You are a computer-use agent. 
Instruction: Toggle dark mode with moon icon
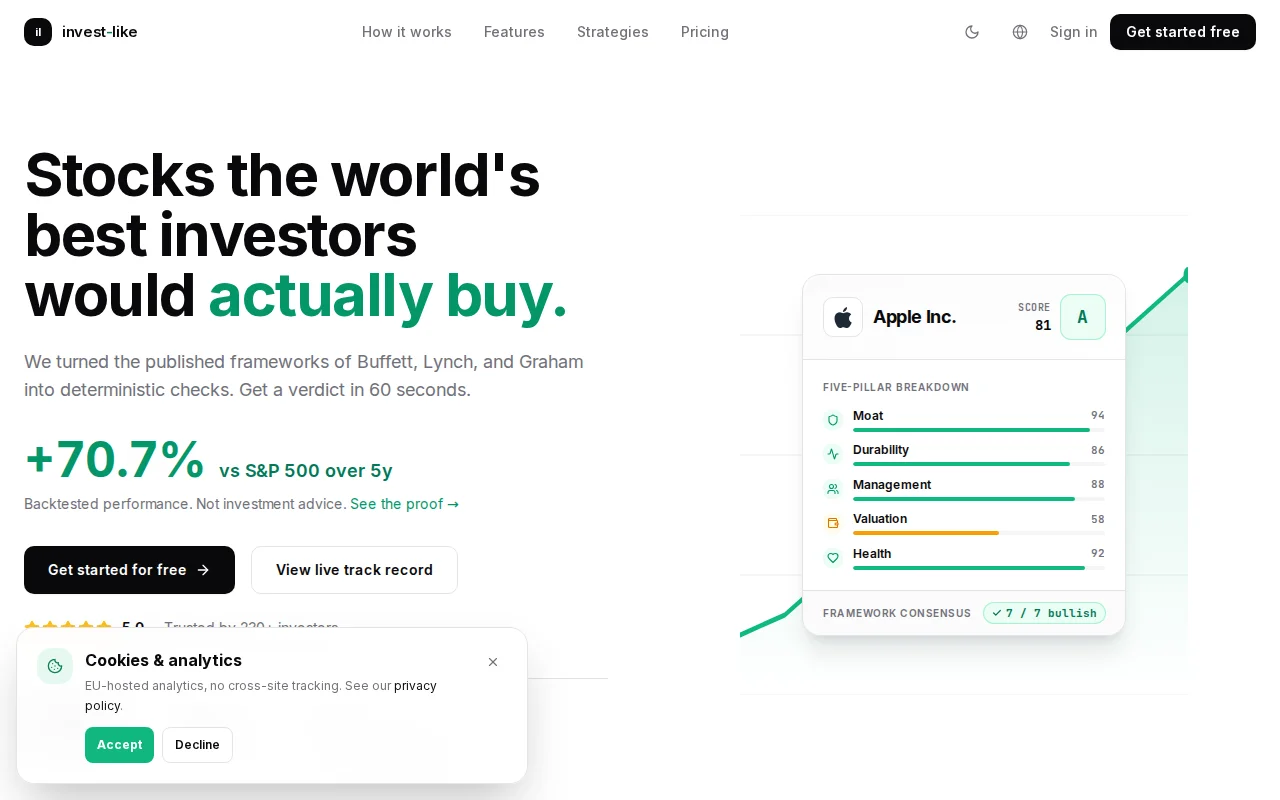pos(972,32)
